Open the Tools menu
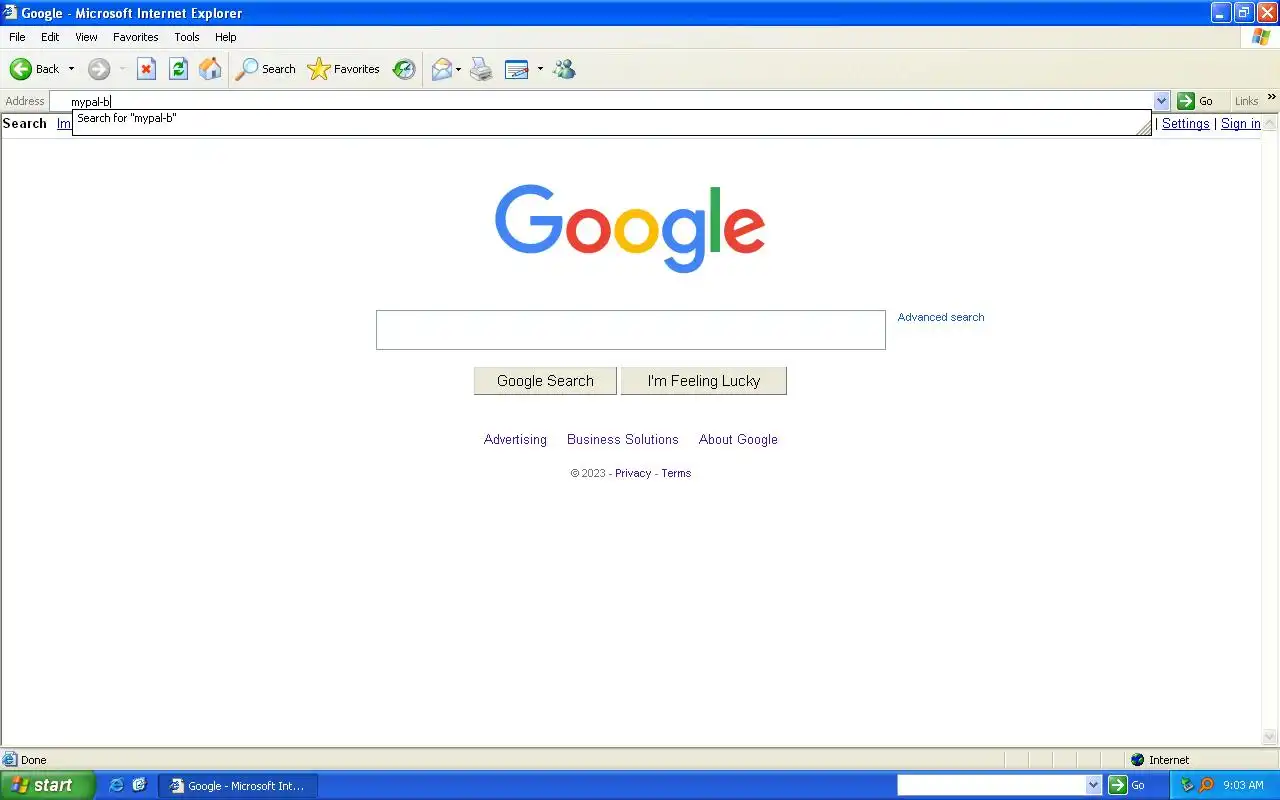 tap(187, 37)
